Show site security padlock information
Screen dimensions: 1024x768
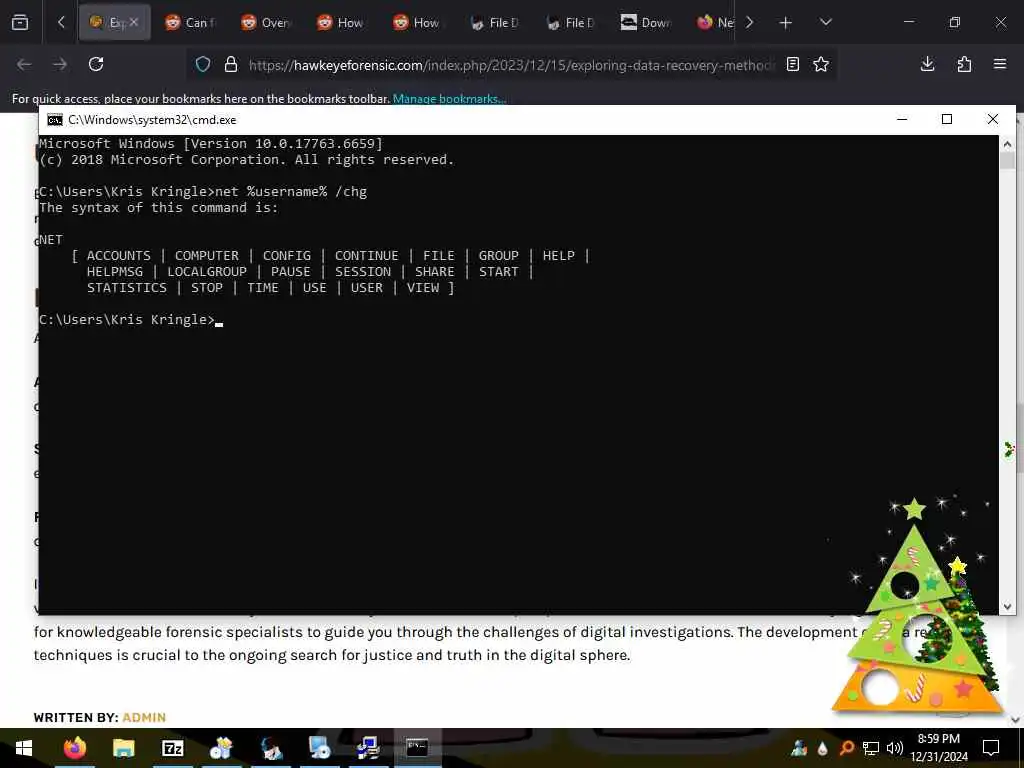tap(231, 64)
